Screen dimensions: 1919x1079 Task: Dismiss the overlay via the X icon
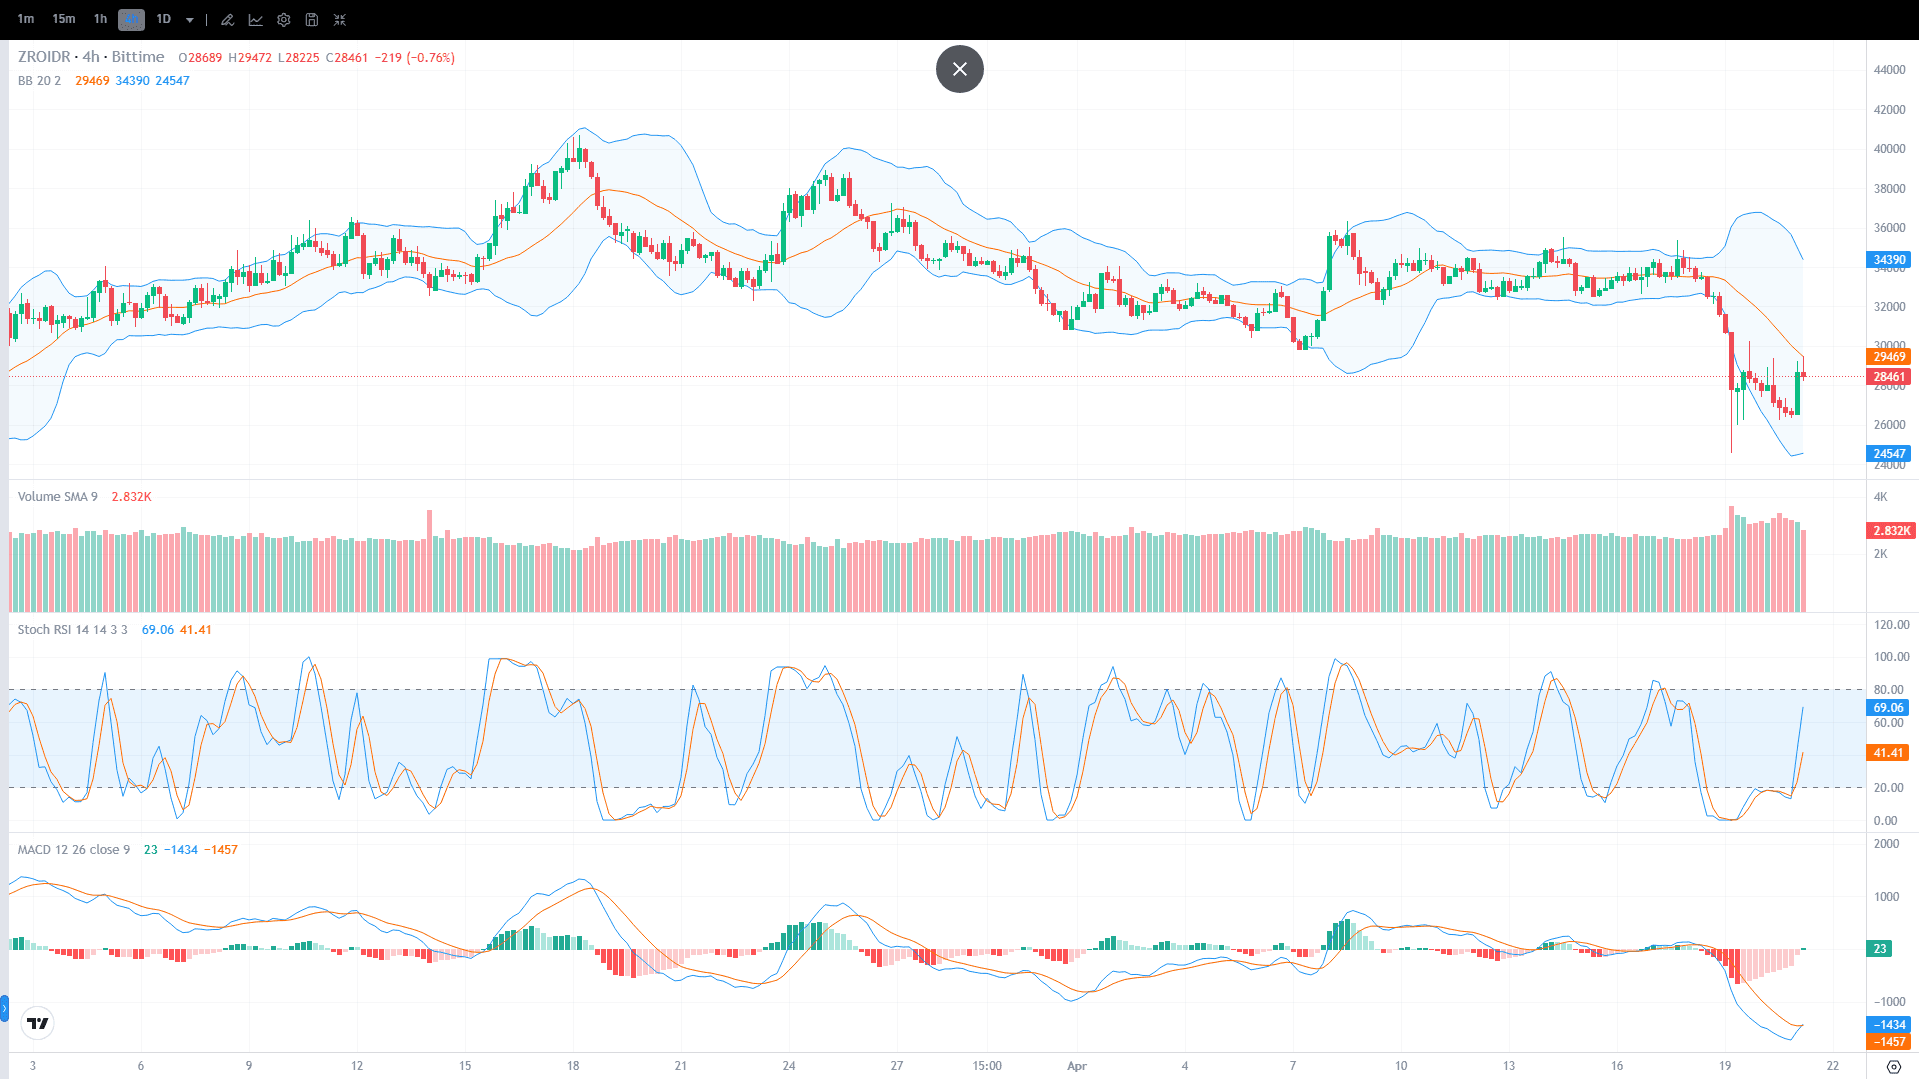coord(959,69)
